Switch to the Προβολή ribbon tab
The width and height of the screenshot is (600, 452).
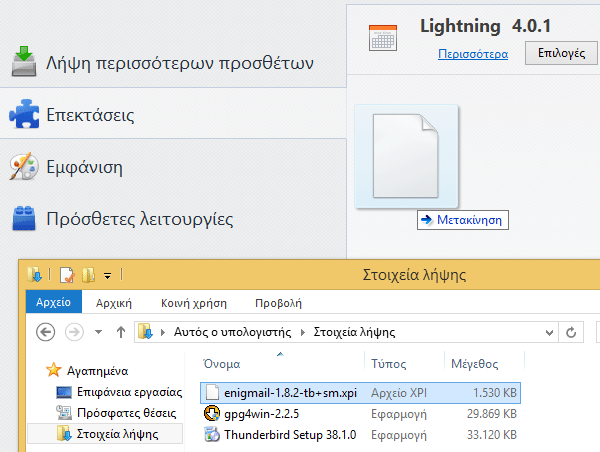click(x=278, y=303)
